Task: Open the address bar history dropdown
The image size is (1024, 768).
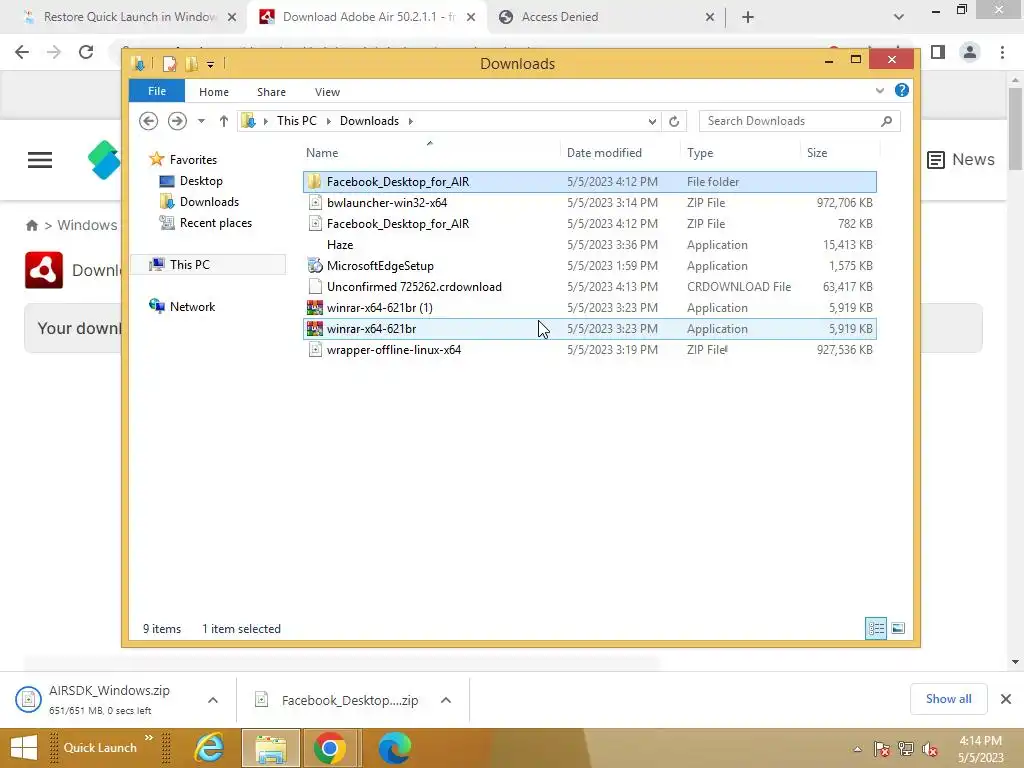Action: [x=652, y=121]
